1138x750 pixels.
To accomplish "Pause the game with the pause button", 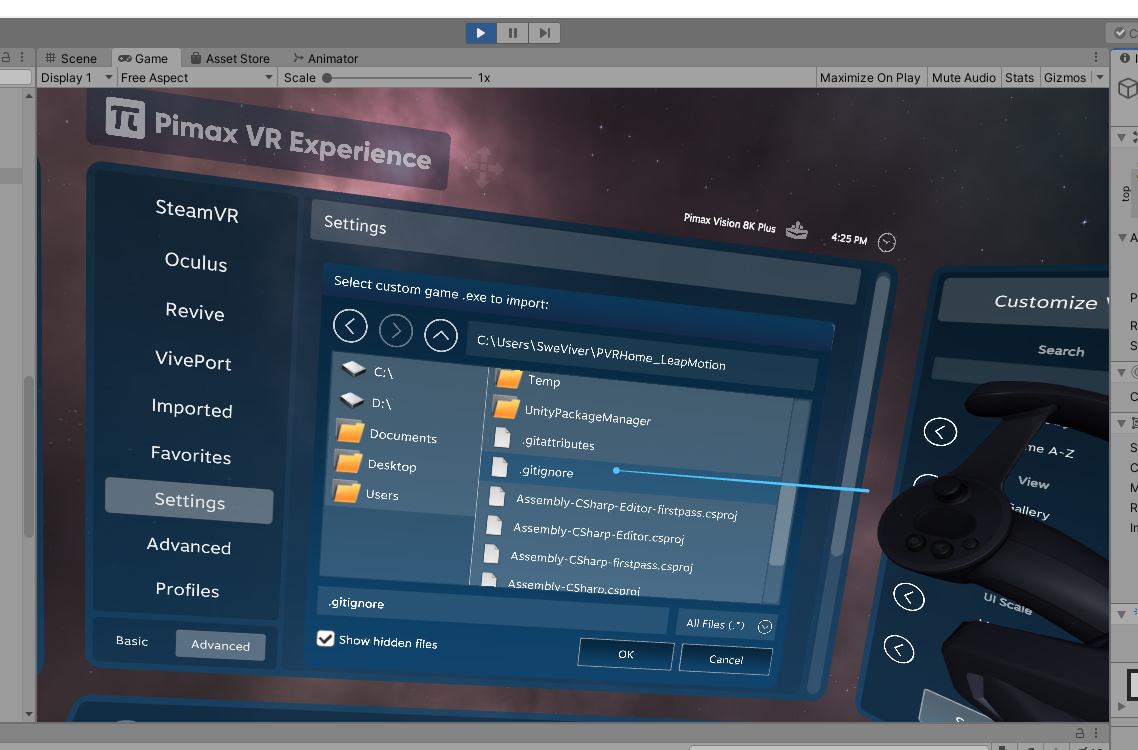I will [x=513, y=33].
